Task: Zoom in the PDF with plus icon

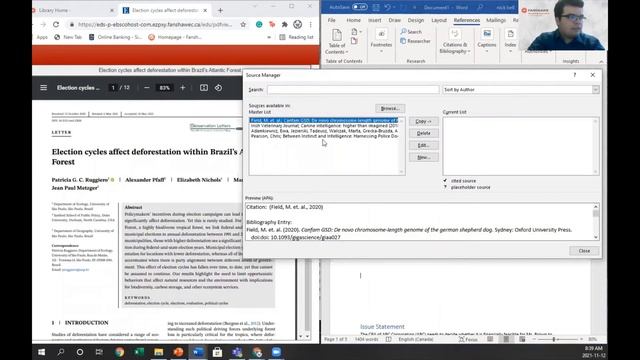Action: (182, 88)
